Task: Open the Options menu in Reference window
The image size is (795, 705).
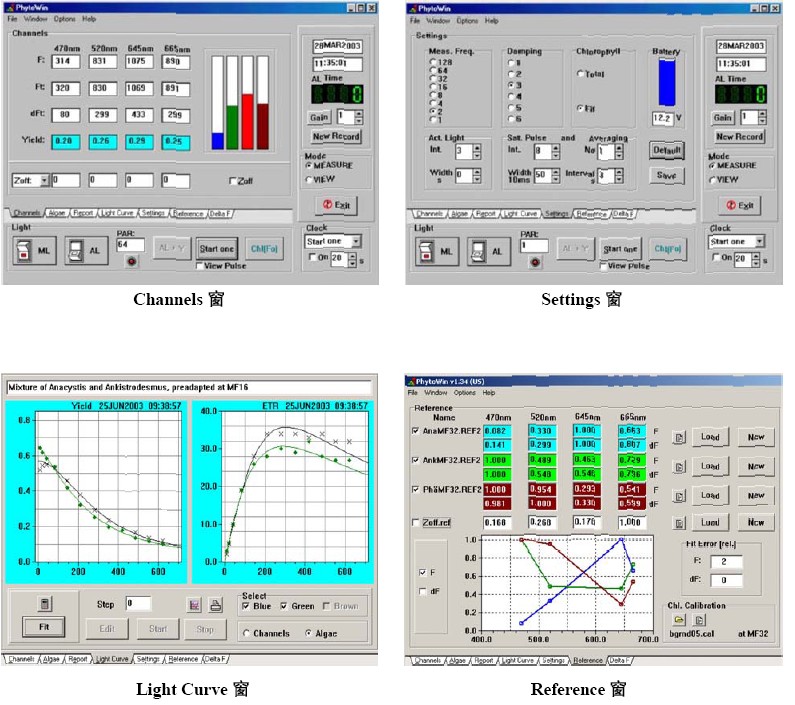Action: [x=467, y=392]
